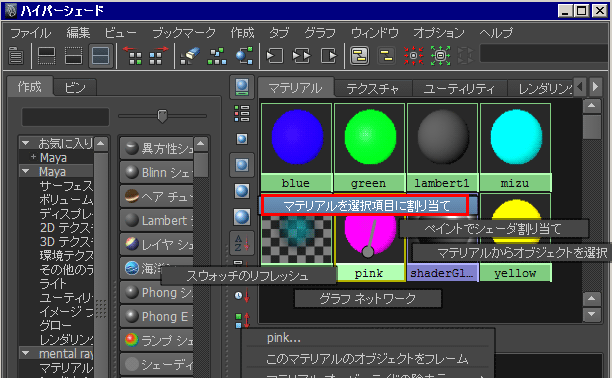This screenshot has width=612, height=378.
Task: Create a Lambert shader node
Action: tap(157, 220)
